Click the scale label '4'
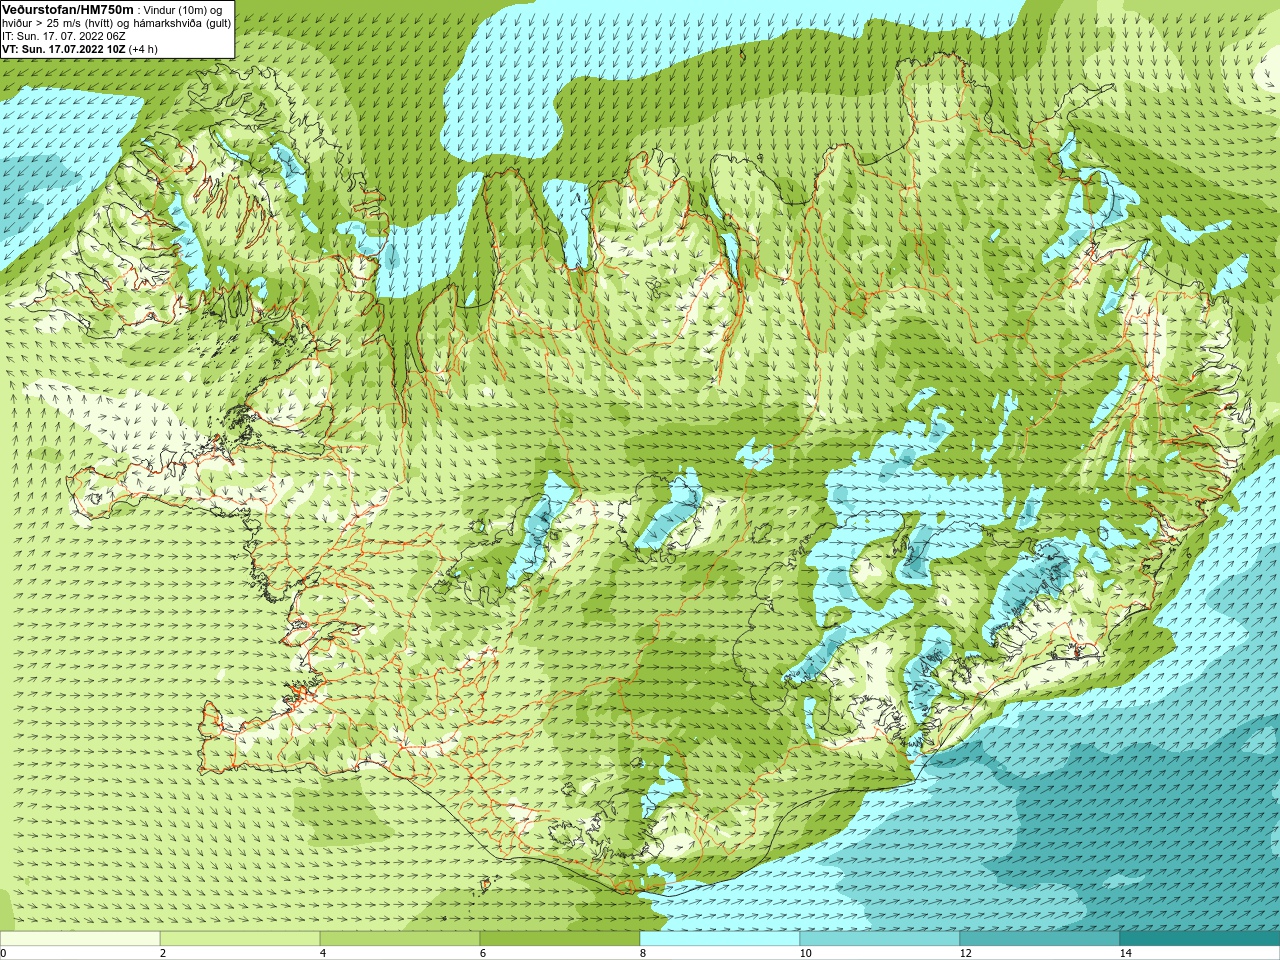 click(x=323, y=953)
